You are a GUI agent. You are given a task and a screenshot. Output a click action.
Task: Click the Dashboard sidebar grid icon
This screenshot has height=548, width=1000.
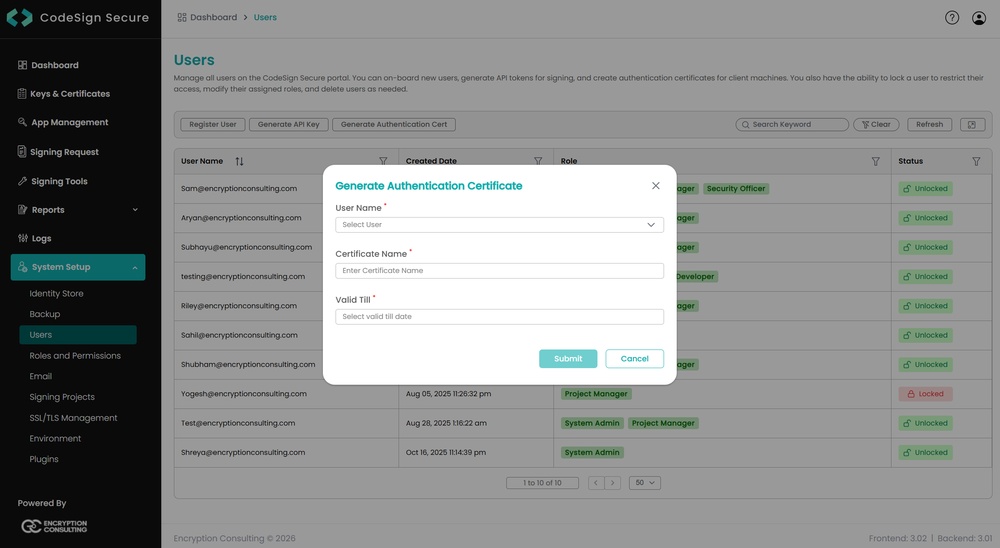coord(22,65)
